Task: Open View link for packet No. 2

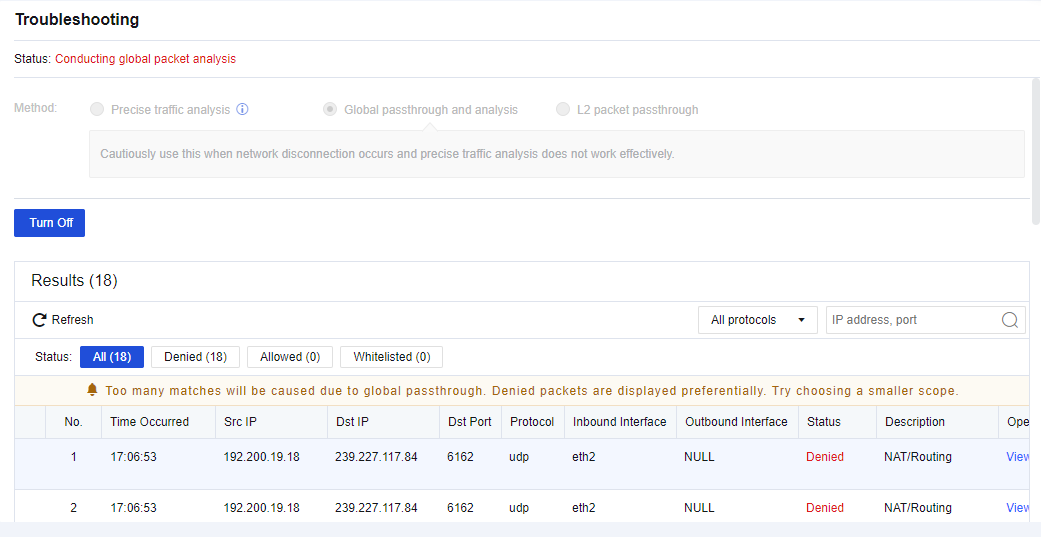Action: 1017,508
